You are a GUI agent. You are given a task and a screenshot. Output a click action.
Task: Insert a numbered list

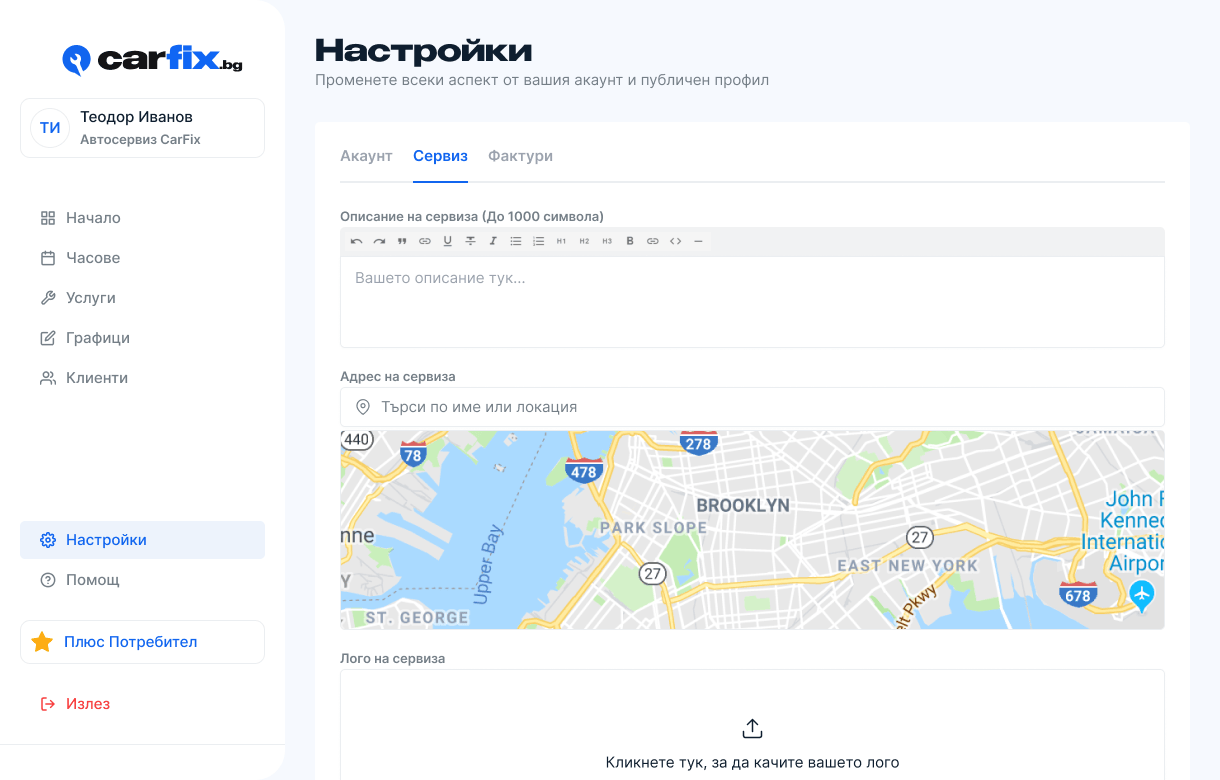(x=538, y=241)
